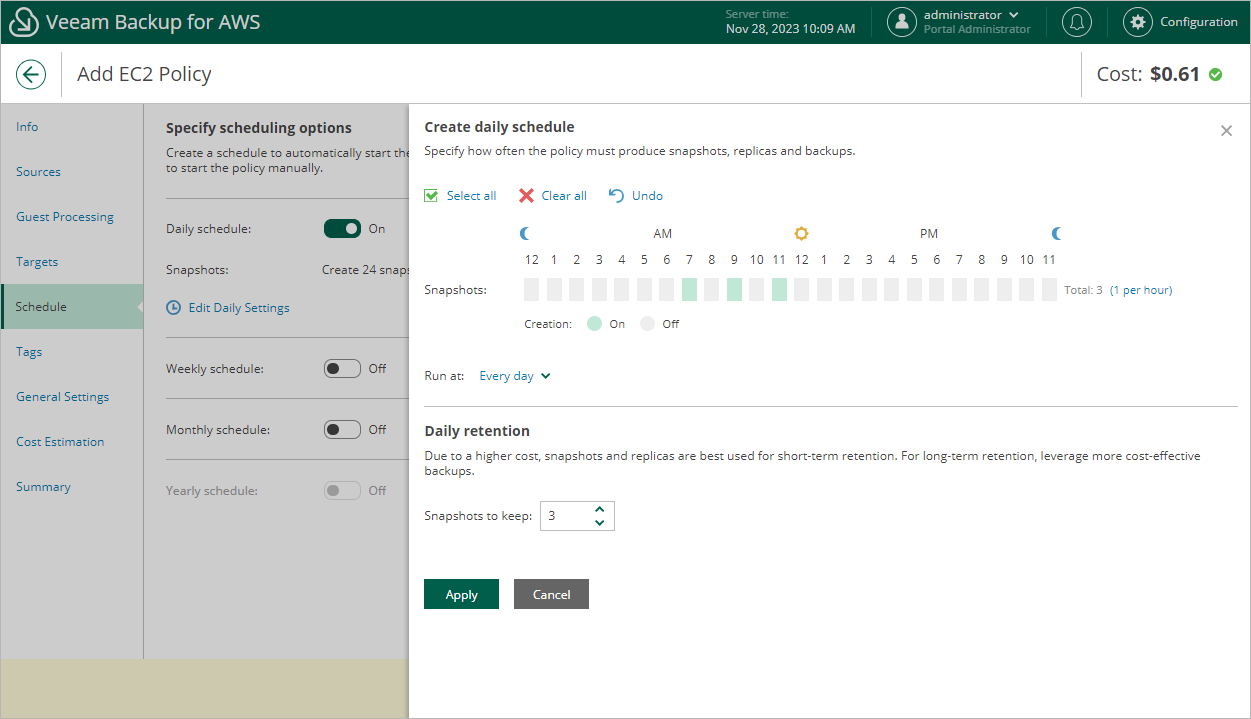
Task: Turn off the Daily schedule toggle
Action: [x=342, y=229]
